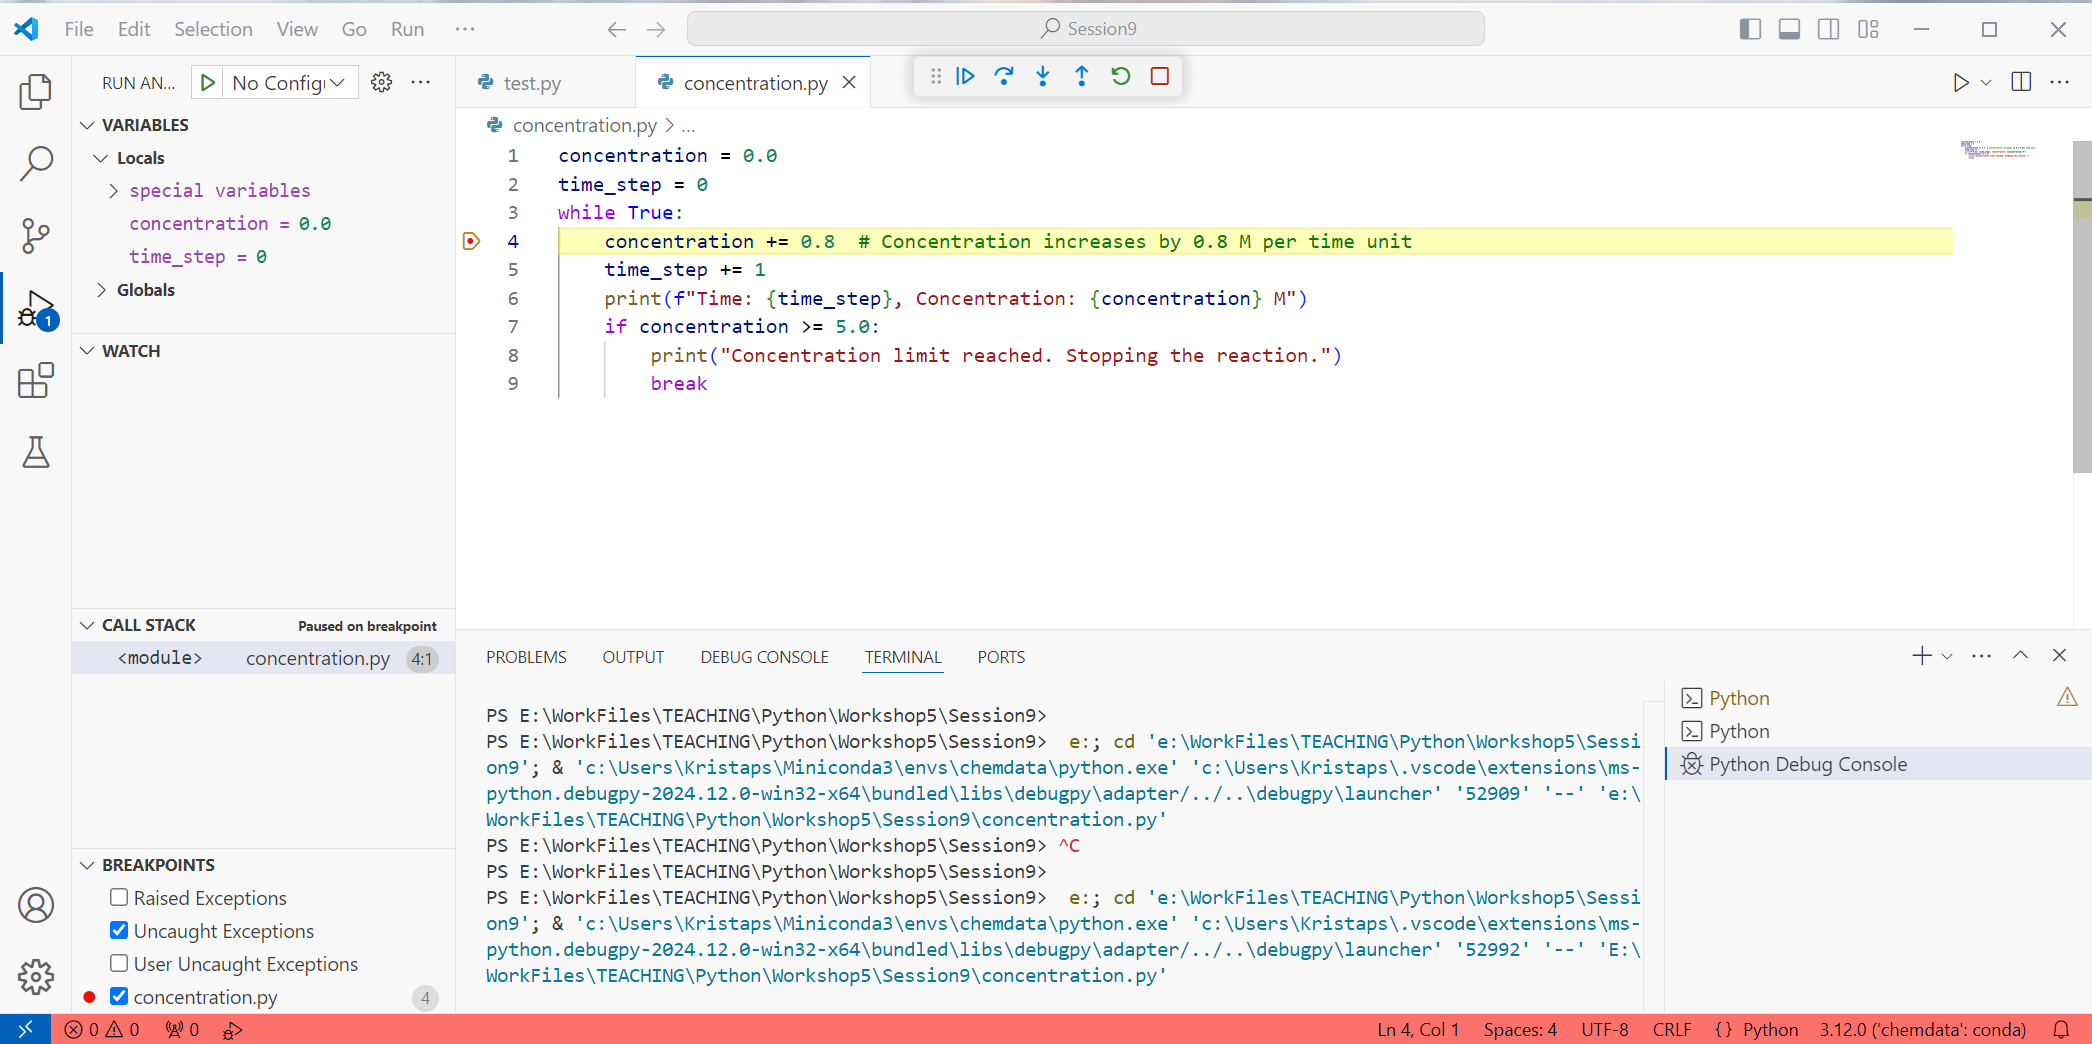
Task: Run Python file from editor title play icon
Action: click(1961, 82)
